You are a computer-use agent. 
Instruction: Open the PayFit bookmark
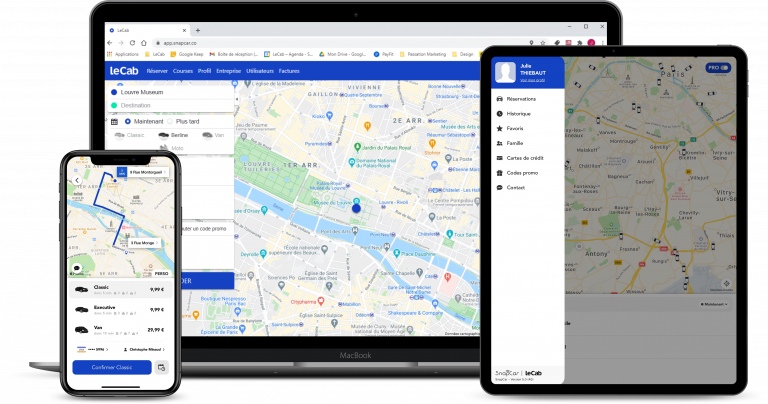(384, 54)
